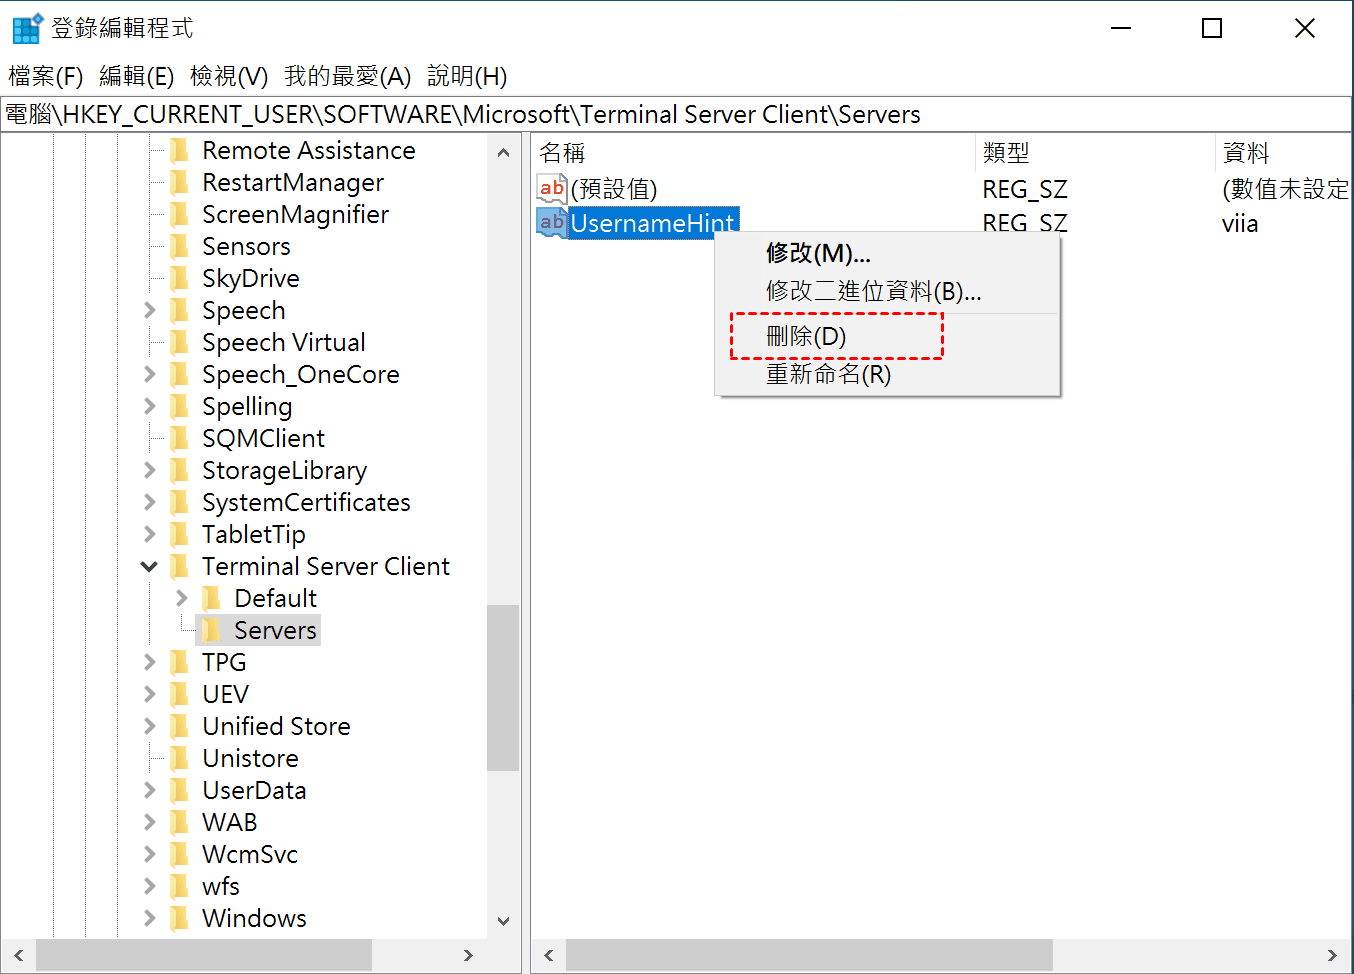Click the RestartManager folder icon
This screenshot has height=974, width=1354.
coord(180,182)
